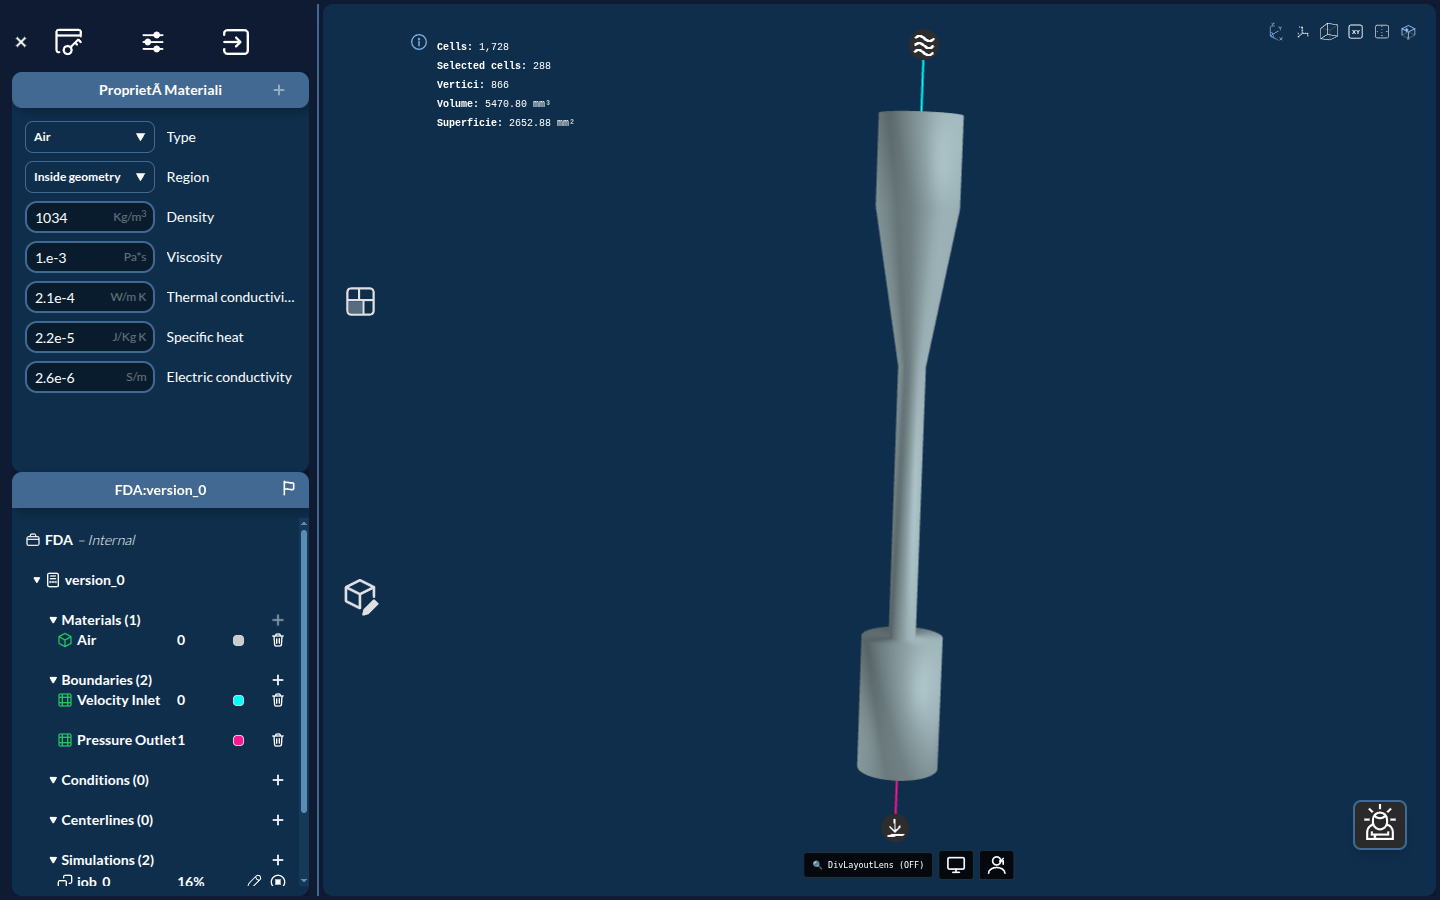Collapse the Simulations (2) section

point(53,860)
